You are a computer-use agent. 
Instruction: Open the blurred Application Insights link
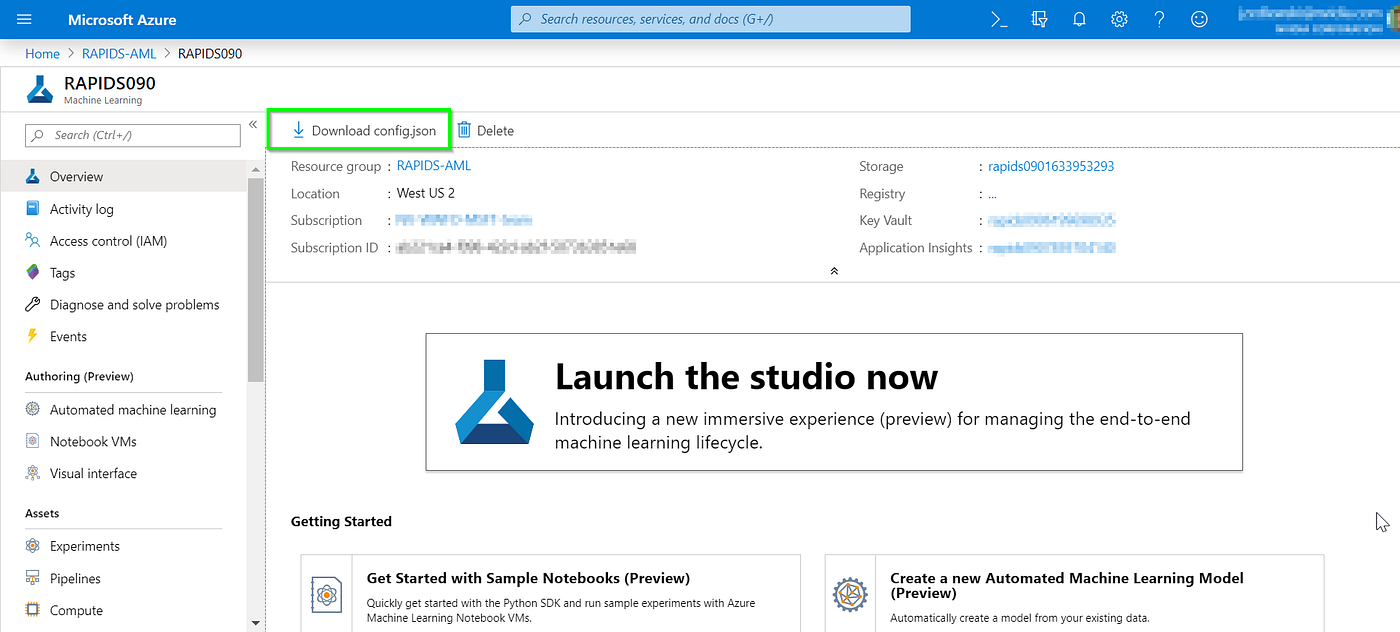[x=1051, y=247]
